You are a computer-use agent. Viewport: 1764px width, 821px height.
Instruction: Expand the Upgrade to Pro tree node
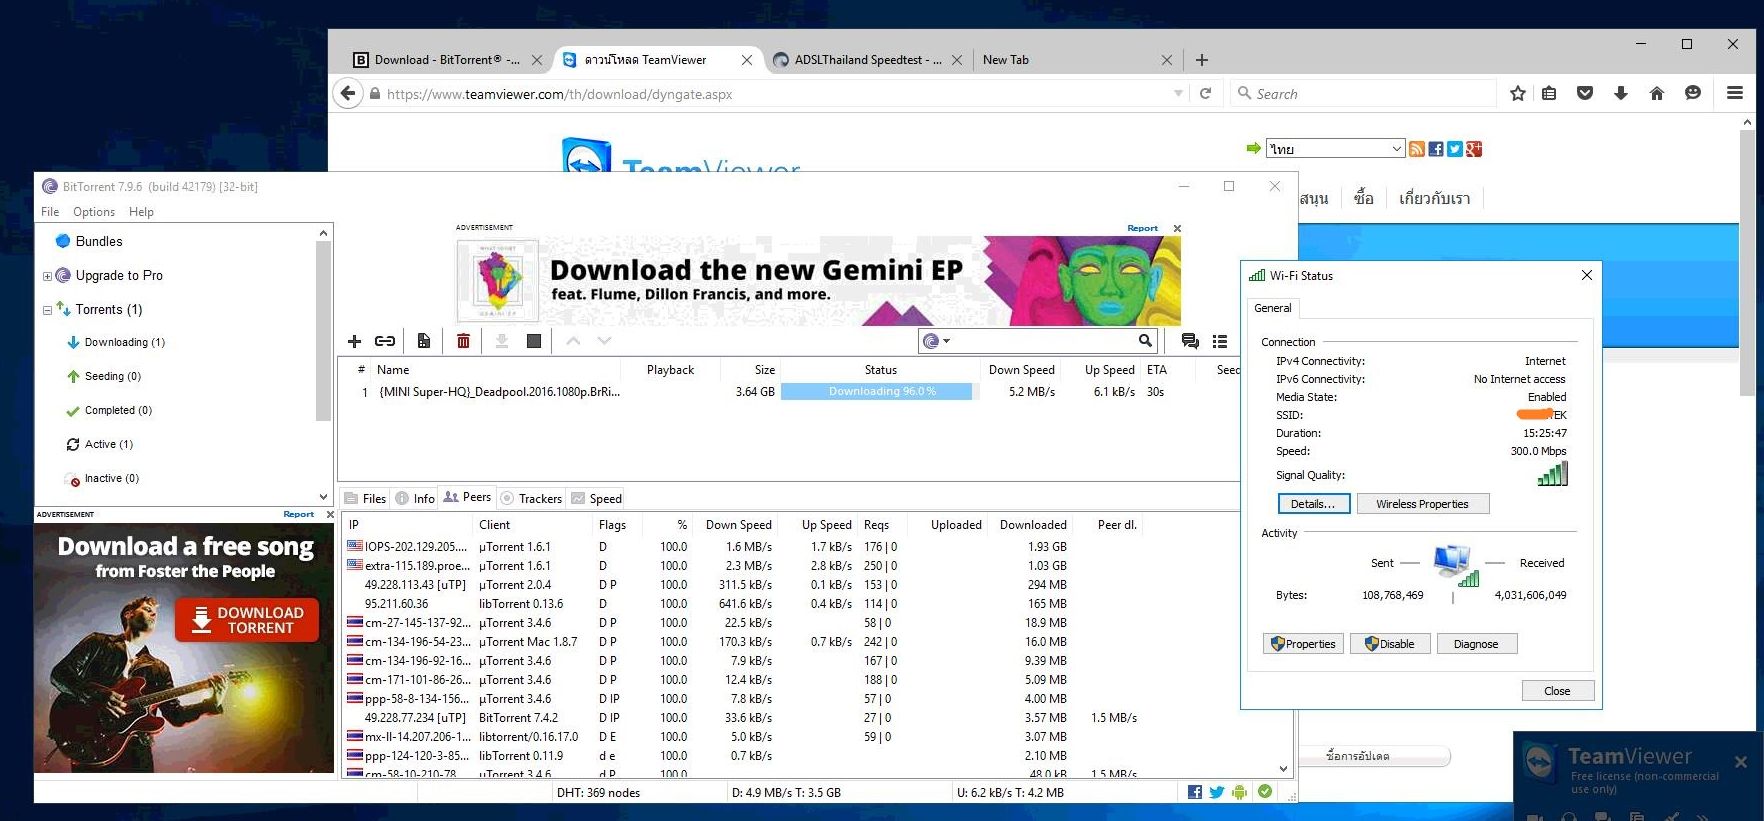point(47,276)
